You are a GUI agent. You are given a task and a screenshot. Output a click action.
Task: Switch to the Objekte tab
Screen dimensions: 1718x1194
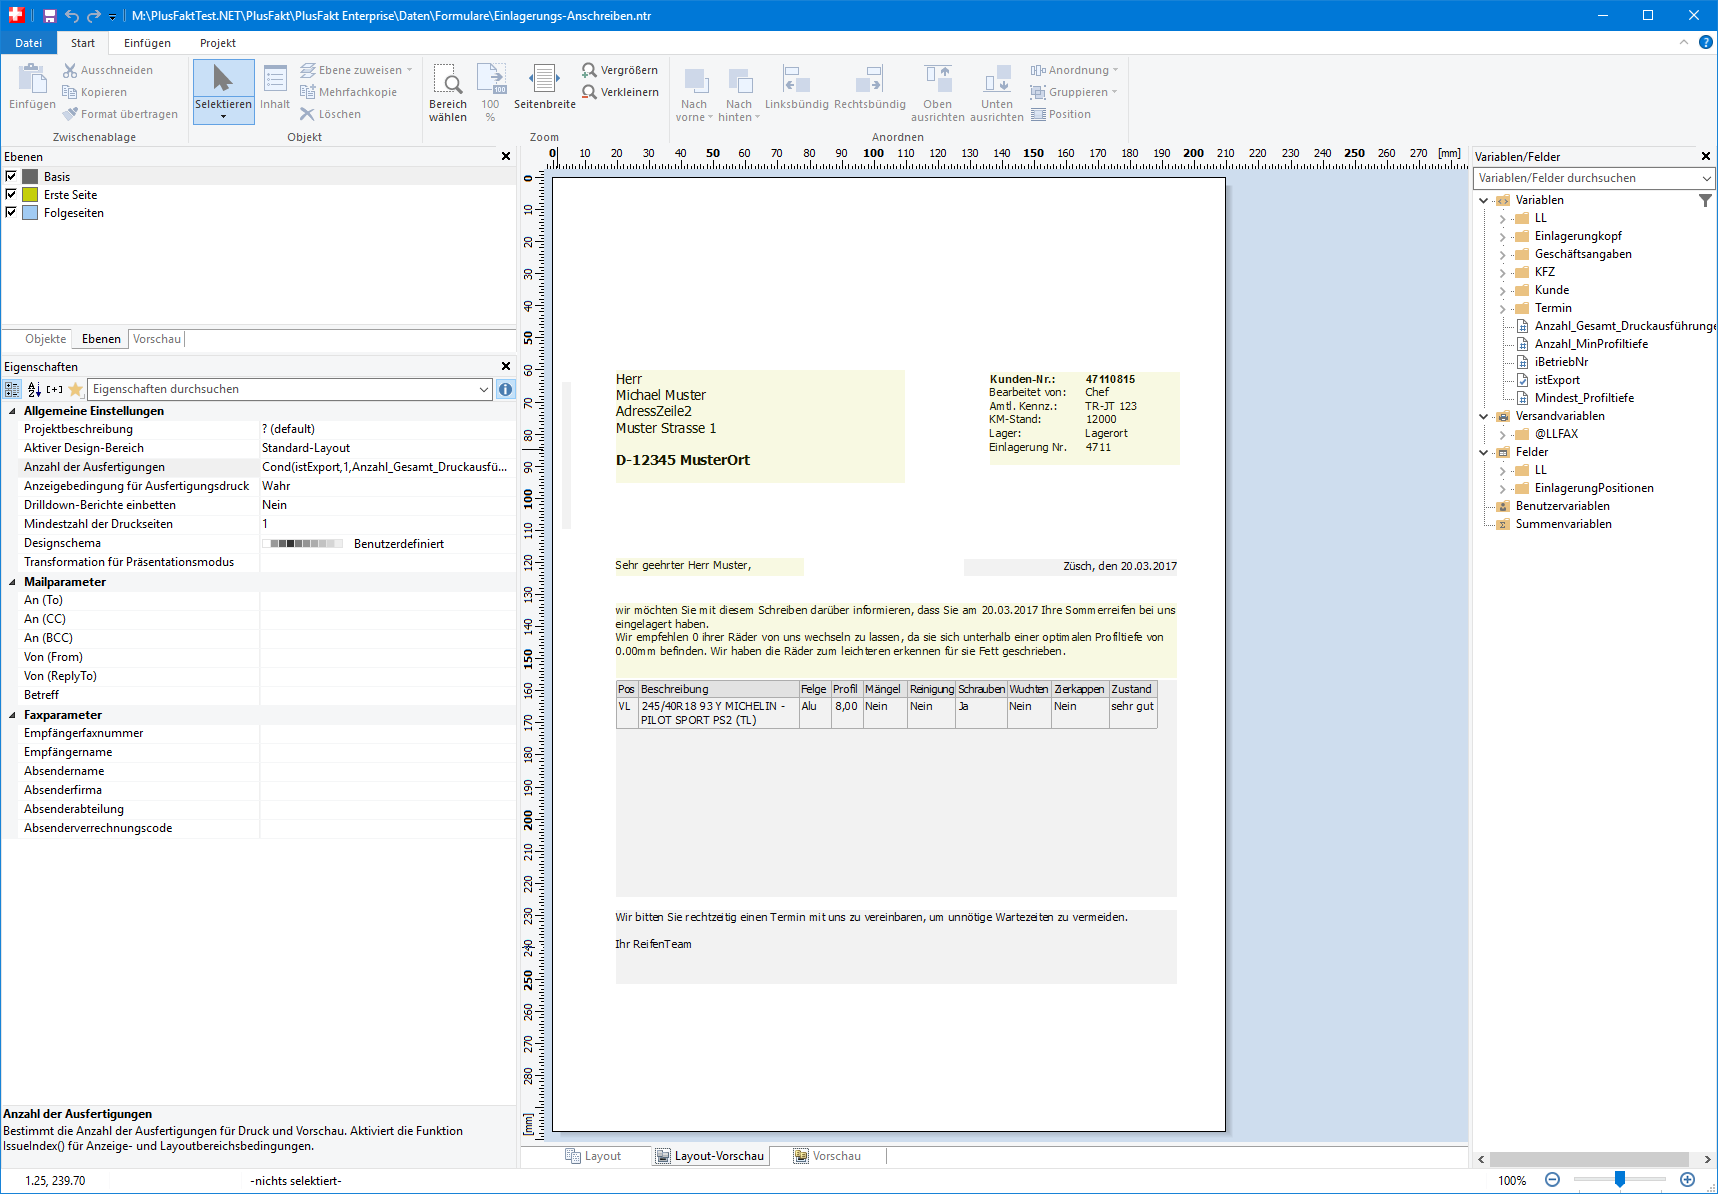tap(46, 339)
